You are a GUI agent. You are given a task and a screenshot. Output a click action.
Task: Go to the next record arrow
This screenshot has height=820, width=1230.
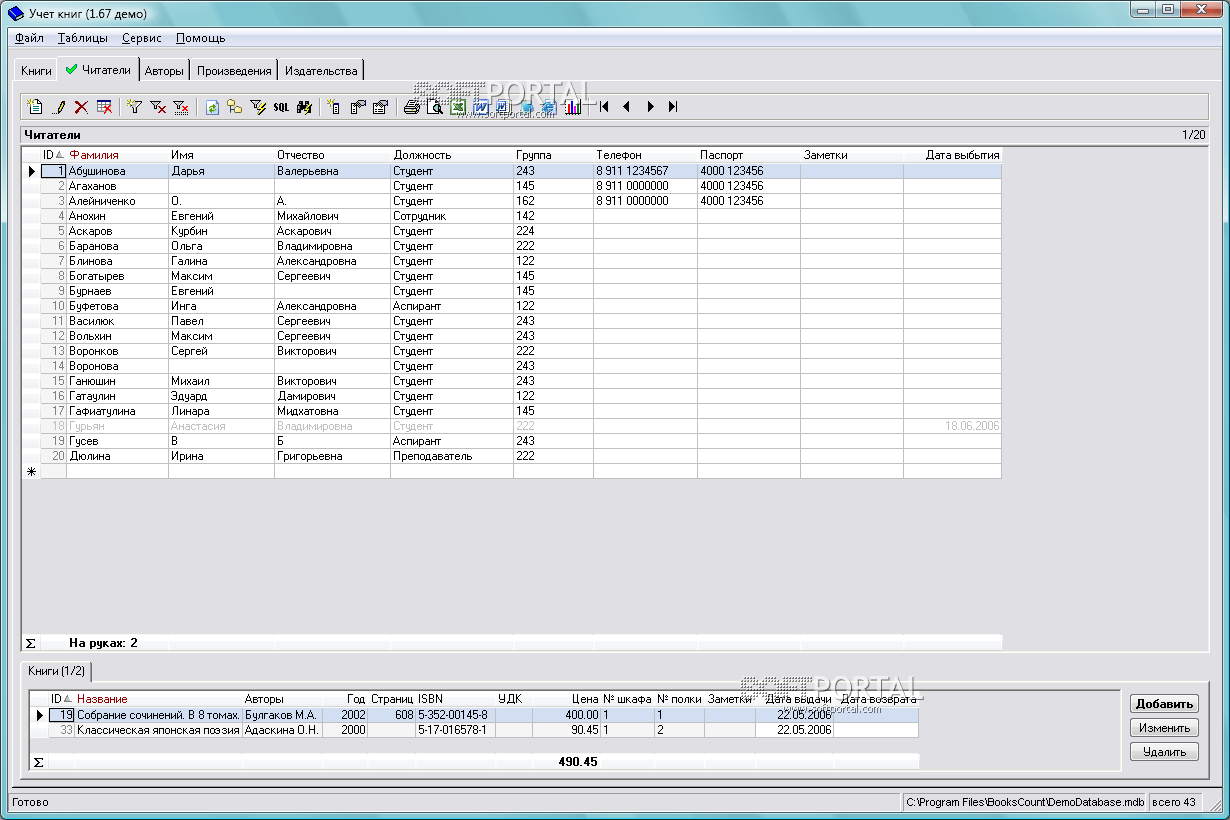[x=650, y=107]
